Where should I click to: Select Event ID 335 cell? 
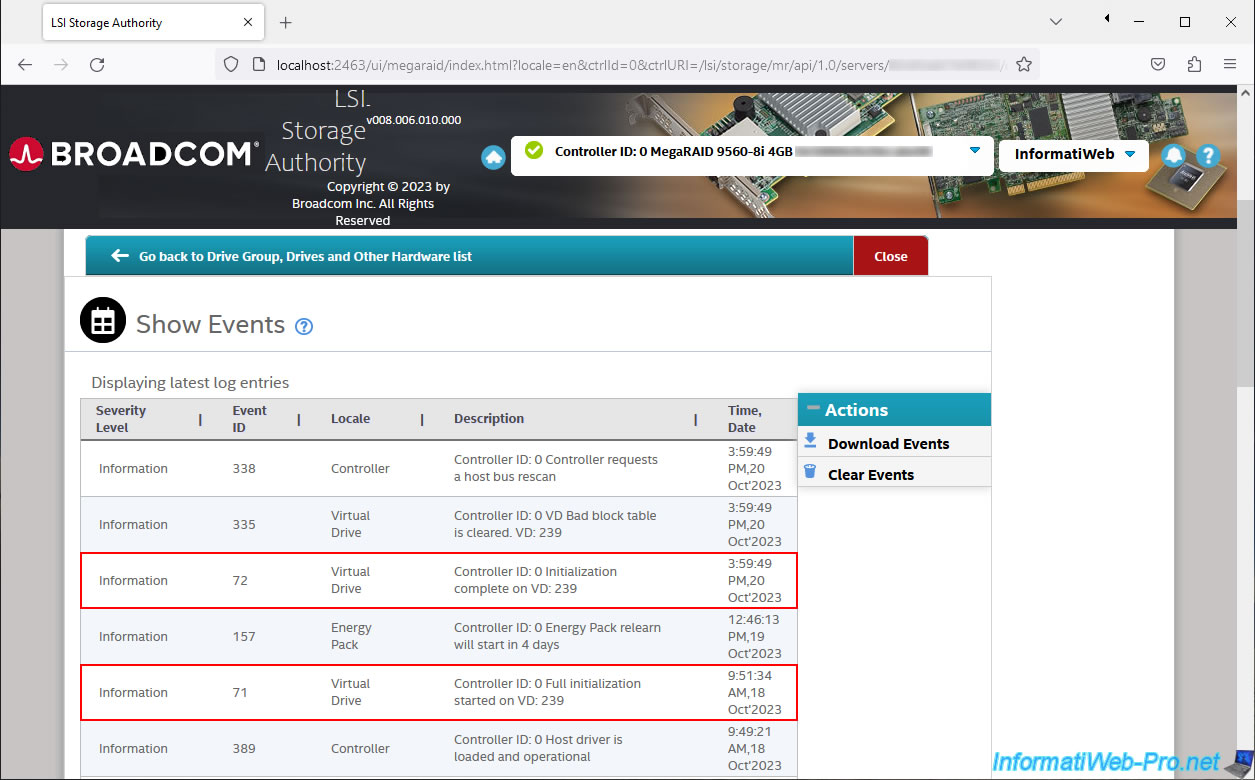(x=244, y=525)
